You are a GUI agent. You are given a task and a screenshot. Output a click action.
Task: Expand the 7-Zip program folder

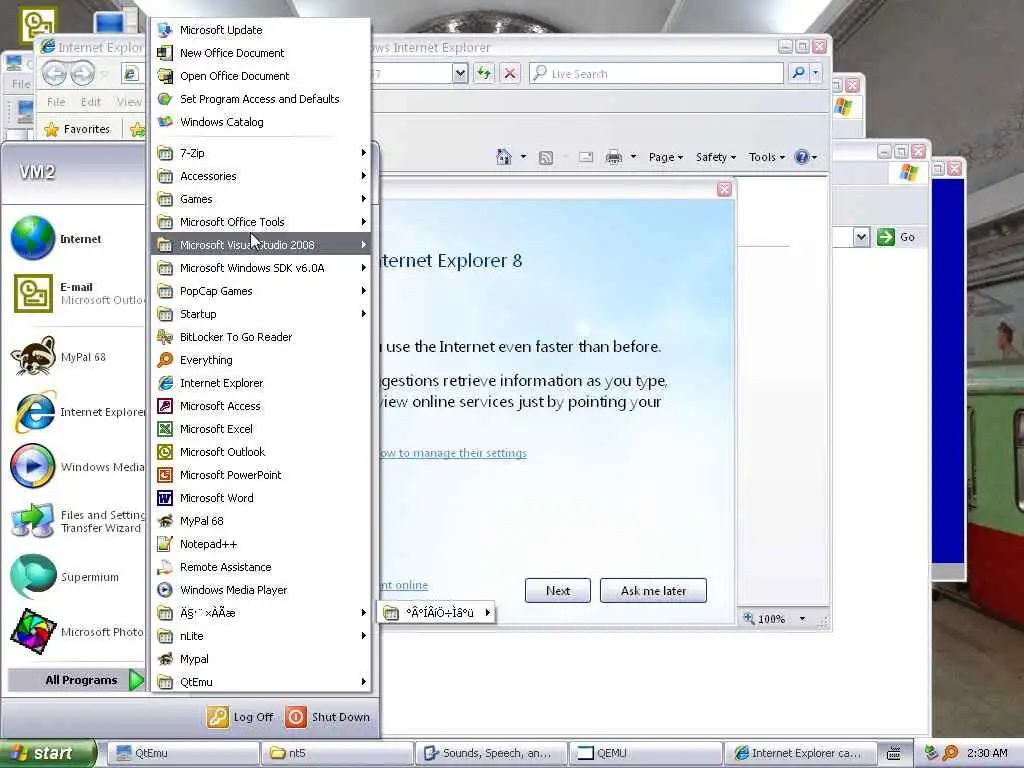pos(261,153)
